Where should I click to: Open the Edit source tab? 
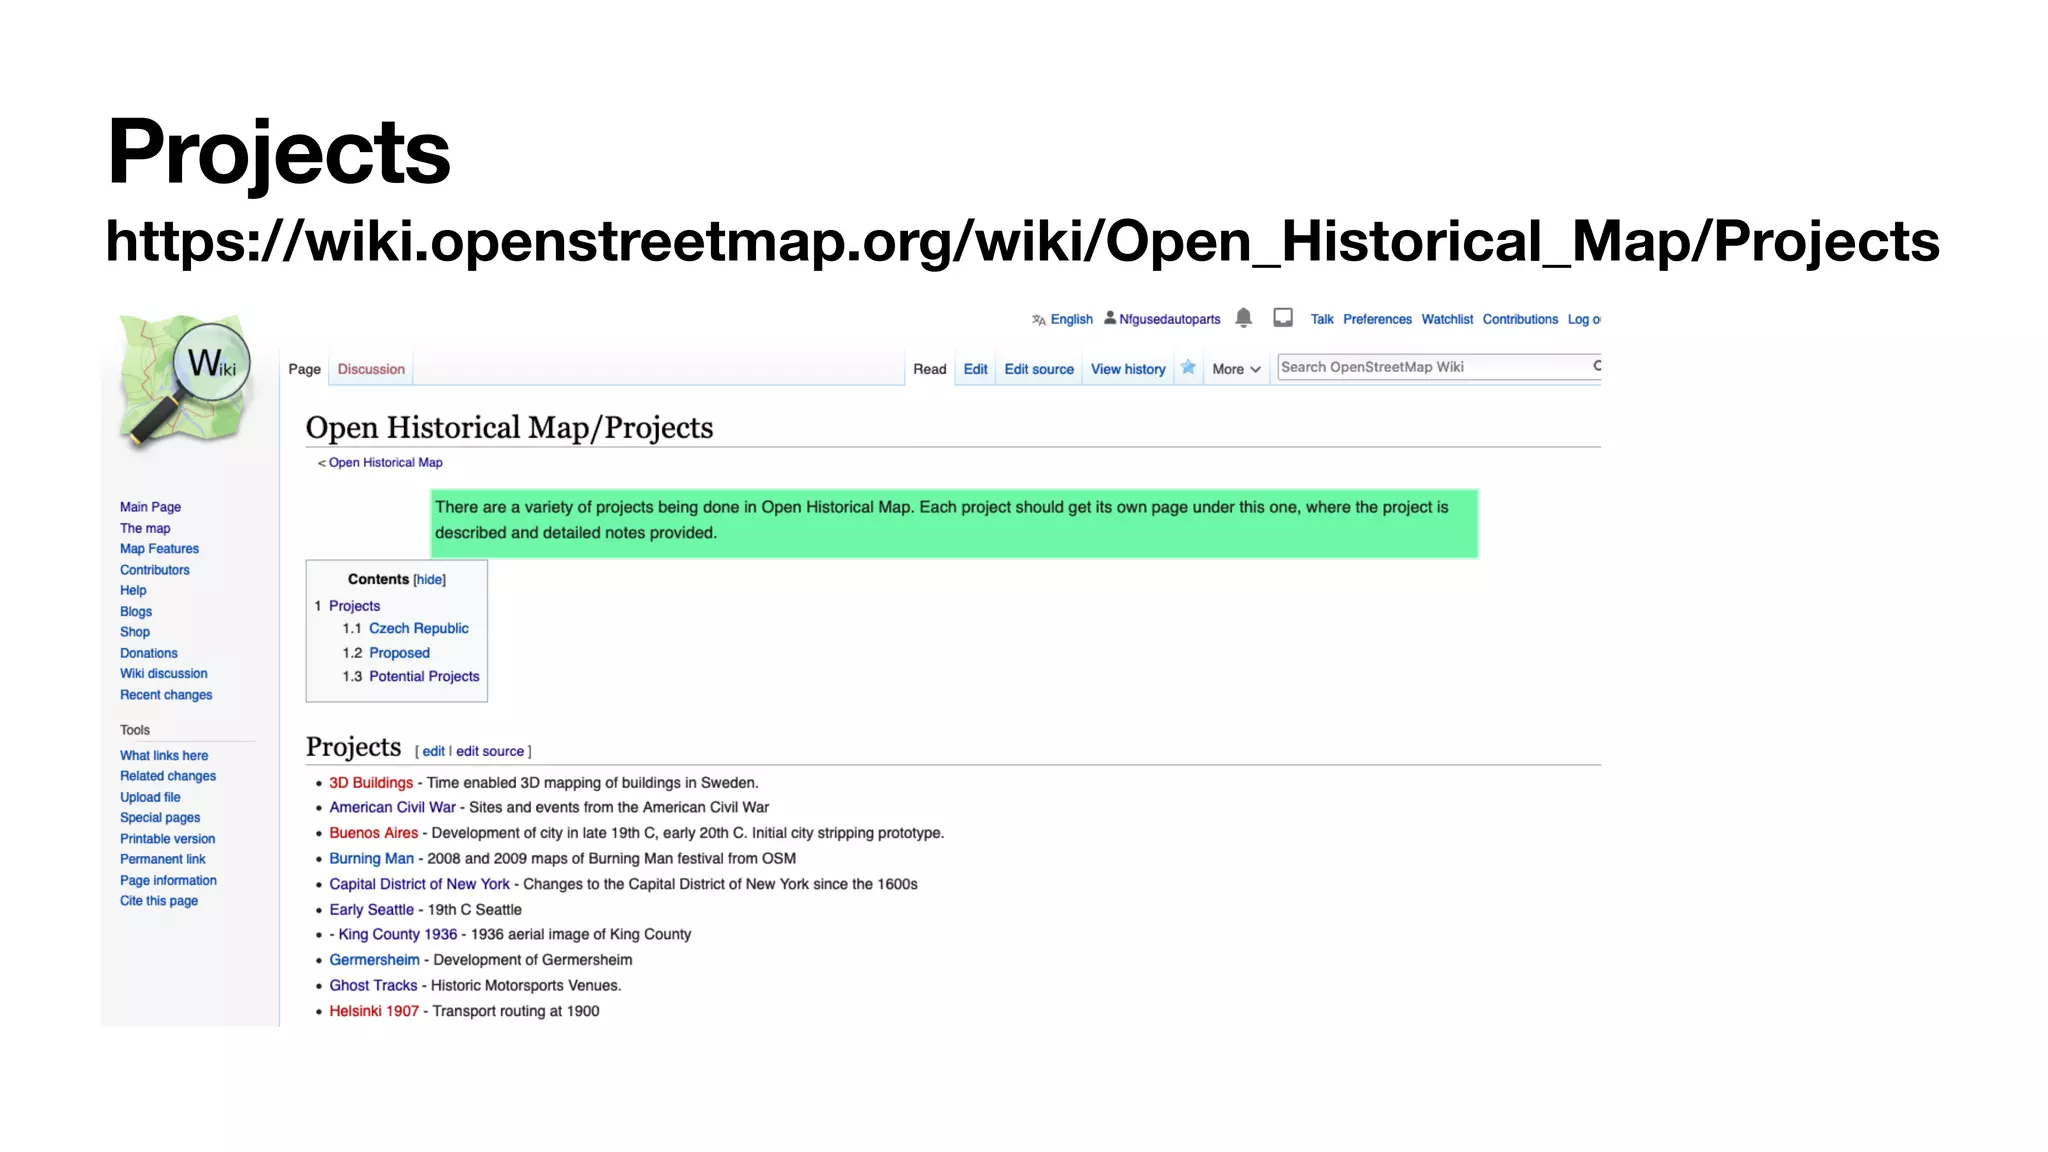1039,369
